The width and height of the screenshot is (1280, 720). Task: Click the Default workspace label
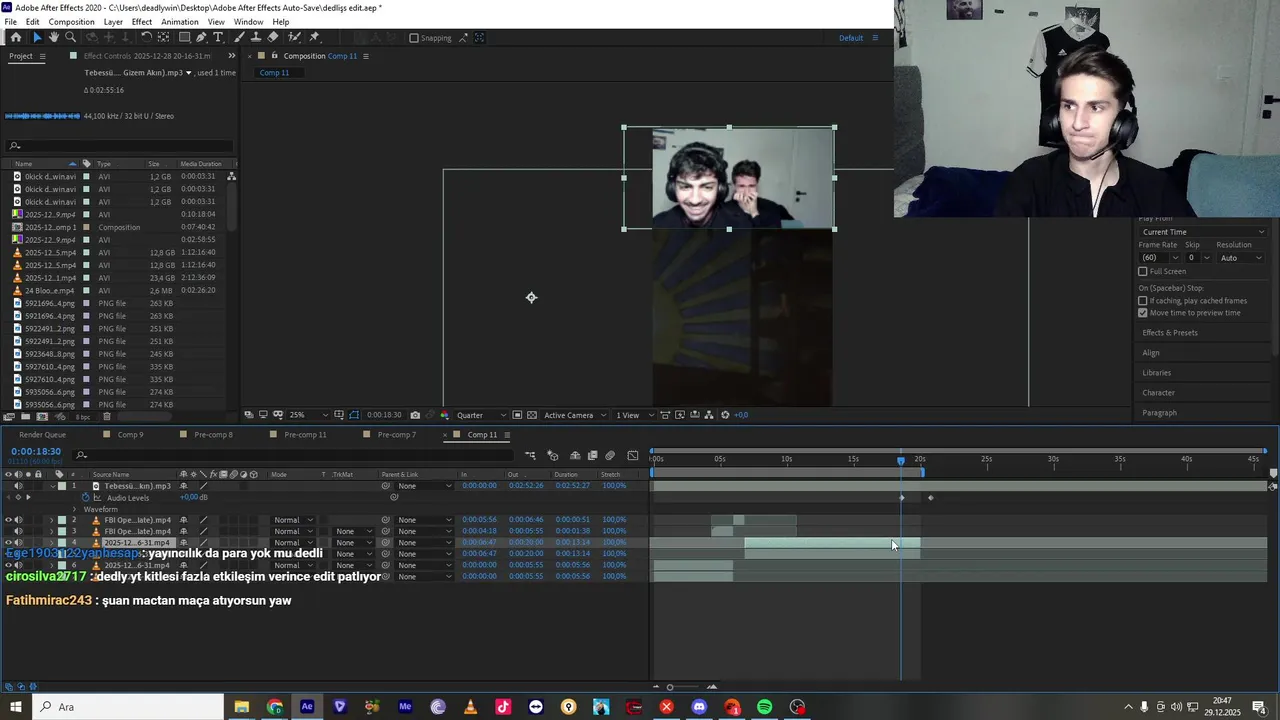coord(851,38)
